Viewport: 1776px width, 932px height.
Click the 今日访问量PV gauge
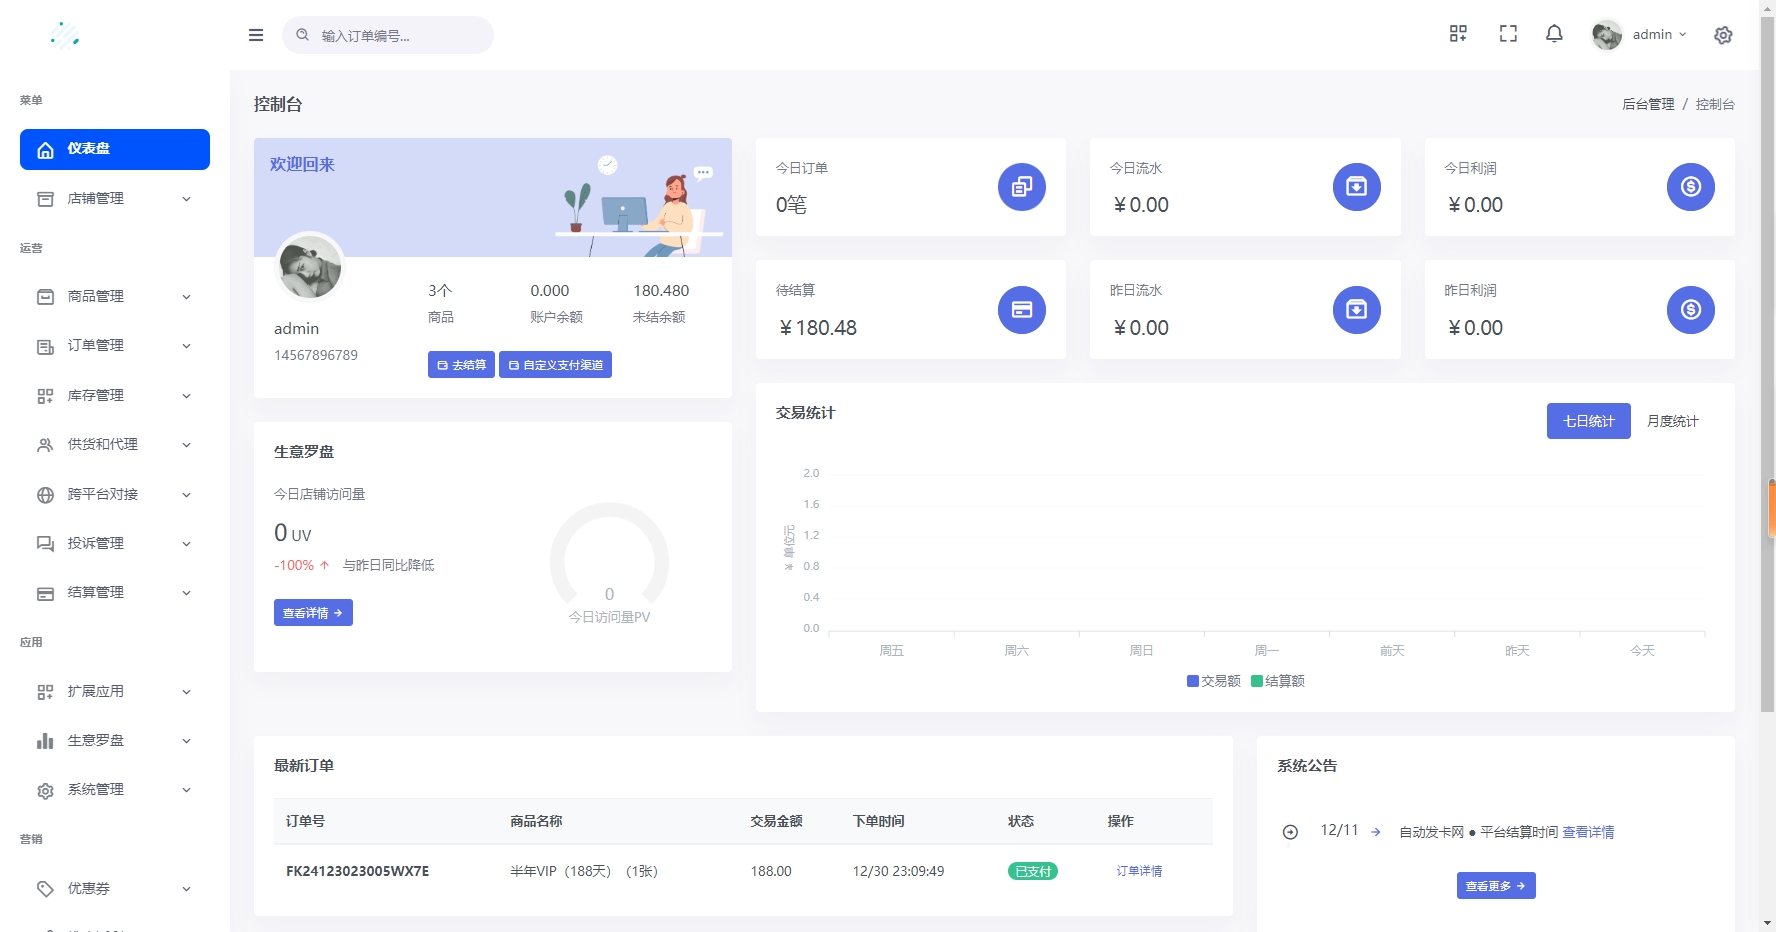[609, 564]
